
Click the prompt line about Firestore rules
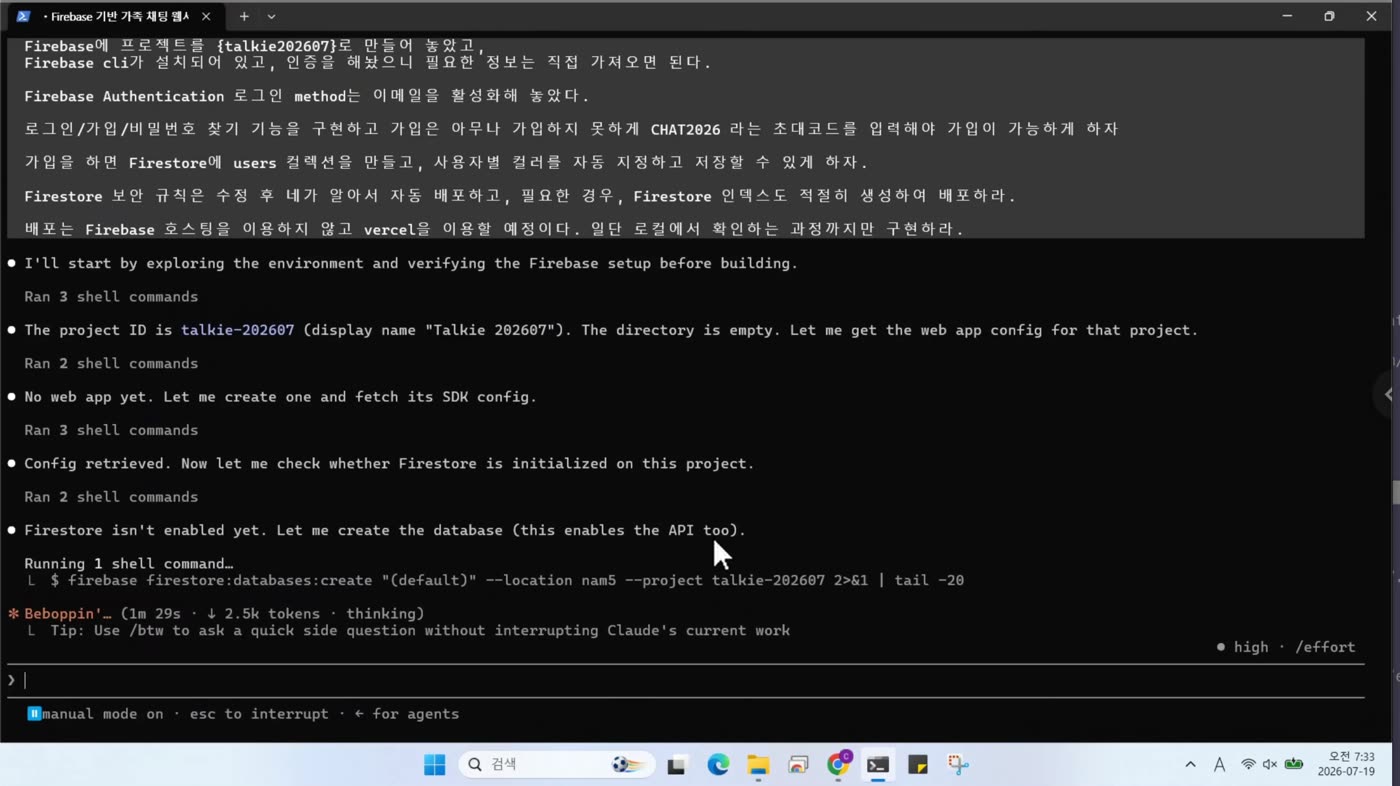pyautogui.click(x=520, y=196)
